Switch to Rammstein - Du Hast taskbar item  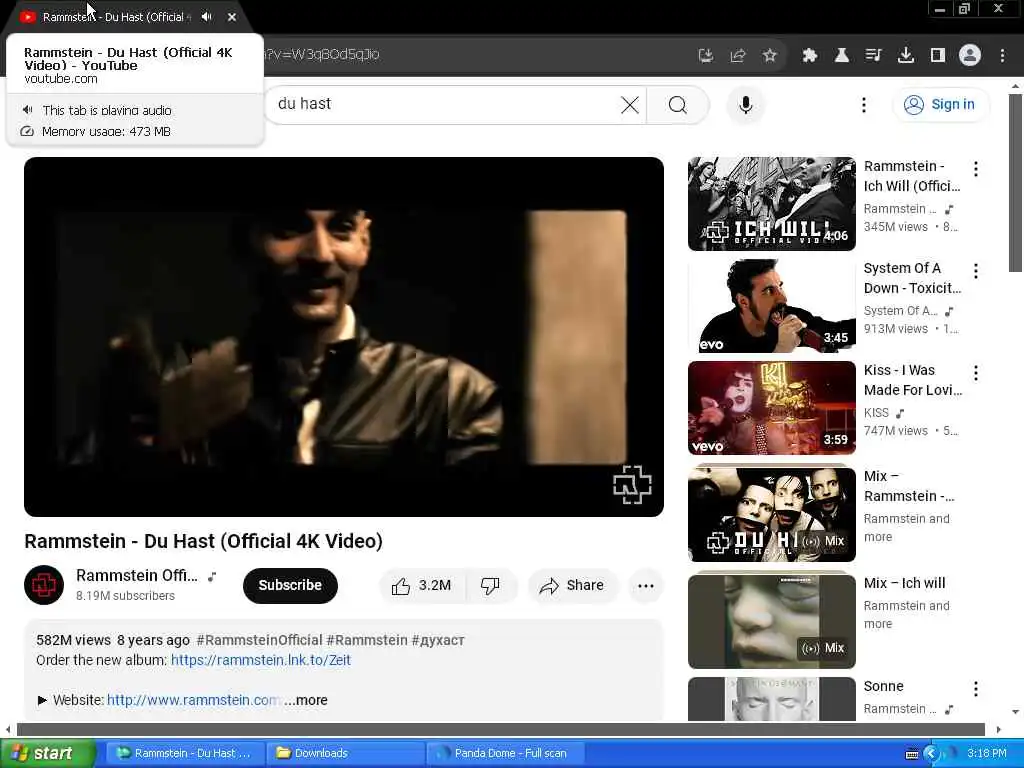point(185,754)
